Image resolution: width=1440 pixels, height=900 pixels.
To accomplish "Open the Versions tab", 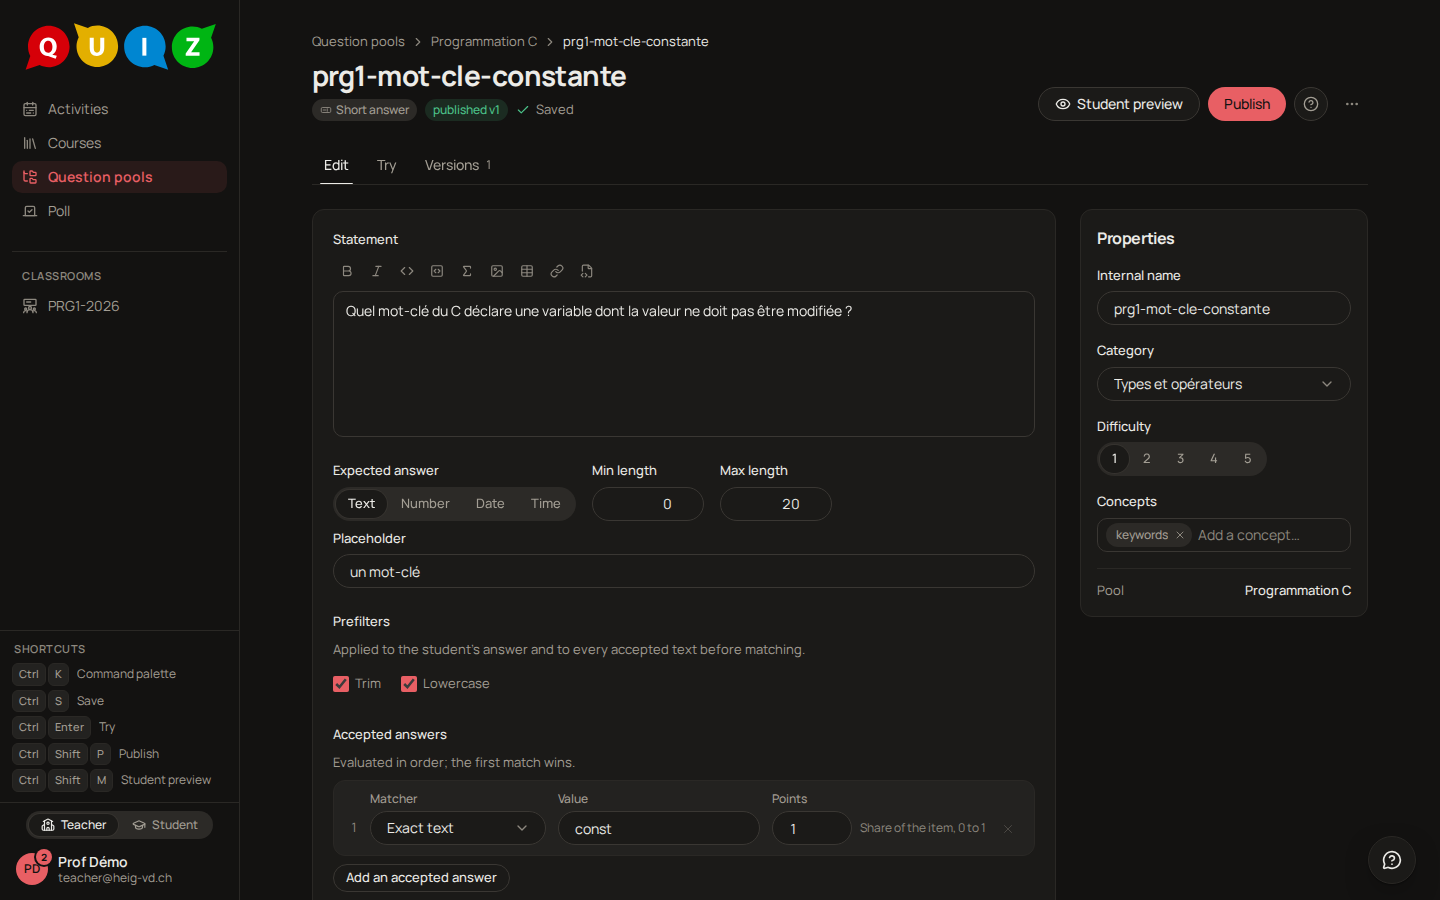I will pos(458,165).
